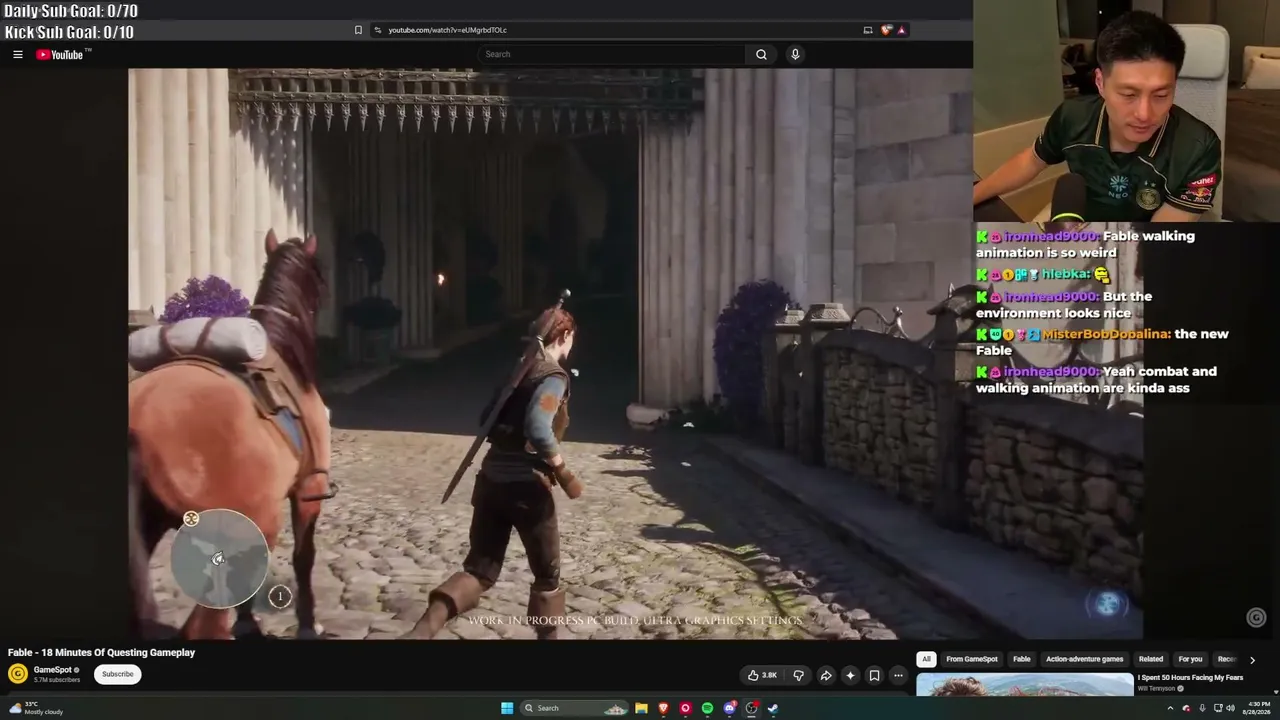Select the For you chip

[x=1190, y=659]
